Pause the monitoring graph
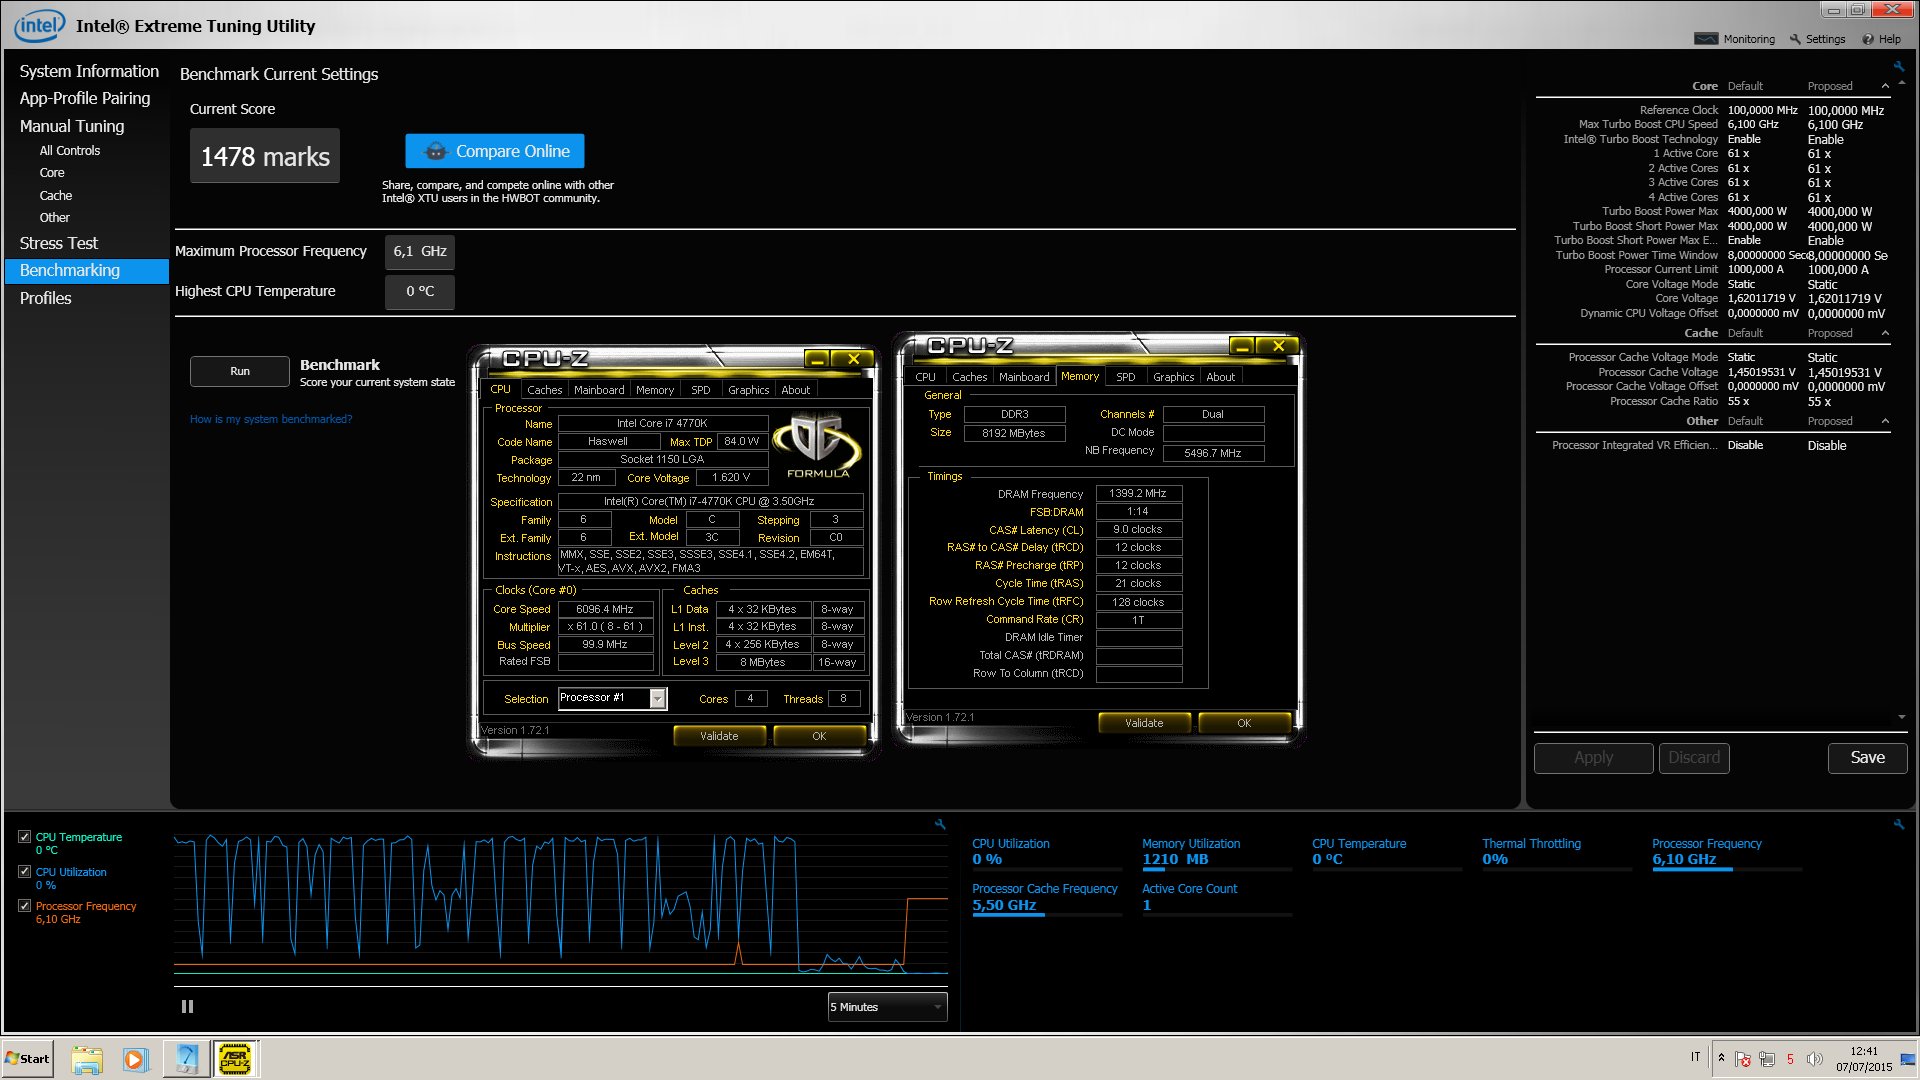The width and height of the screenshot is (1920, 1080). 187,1007
